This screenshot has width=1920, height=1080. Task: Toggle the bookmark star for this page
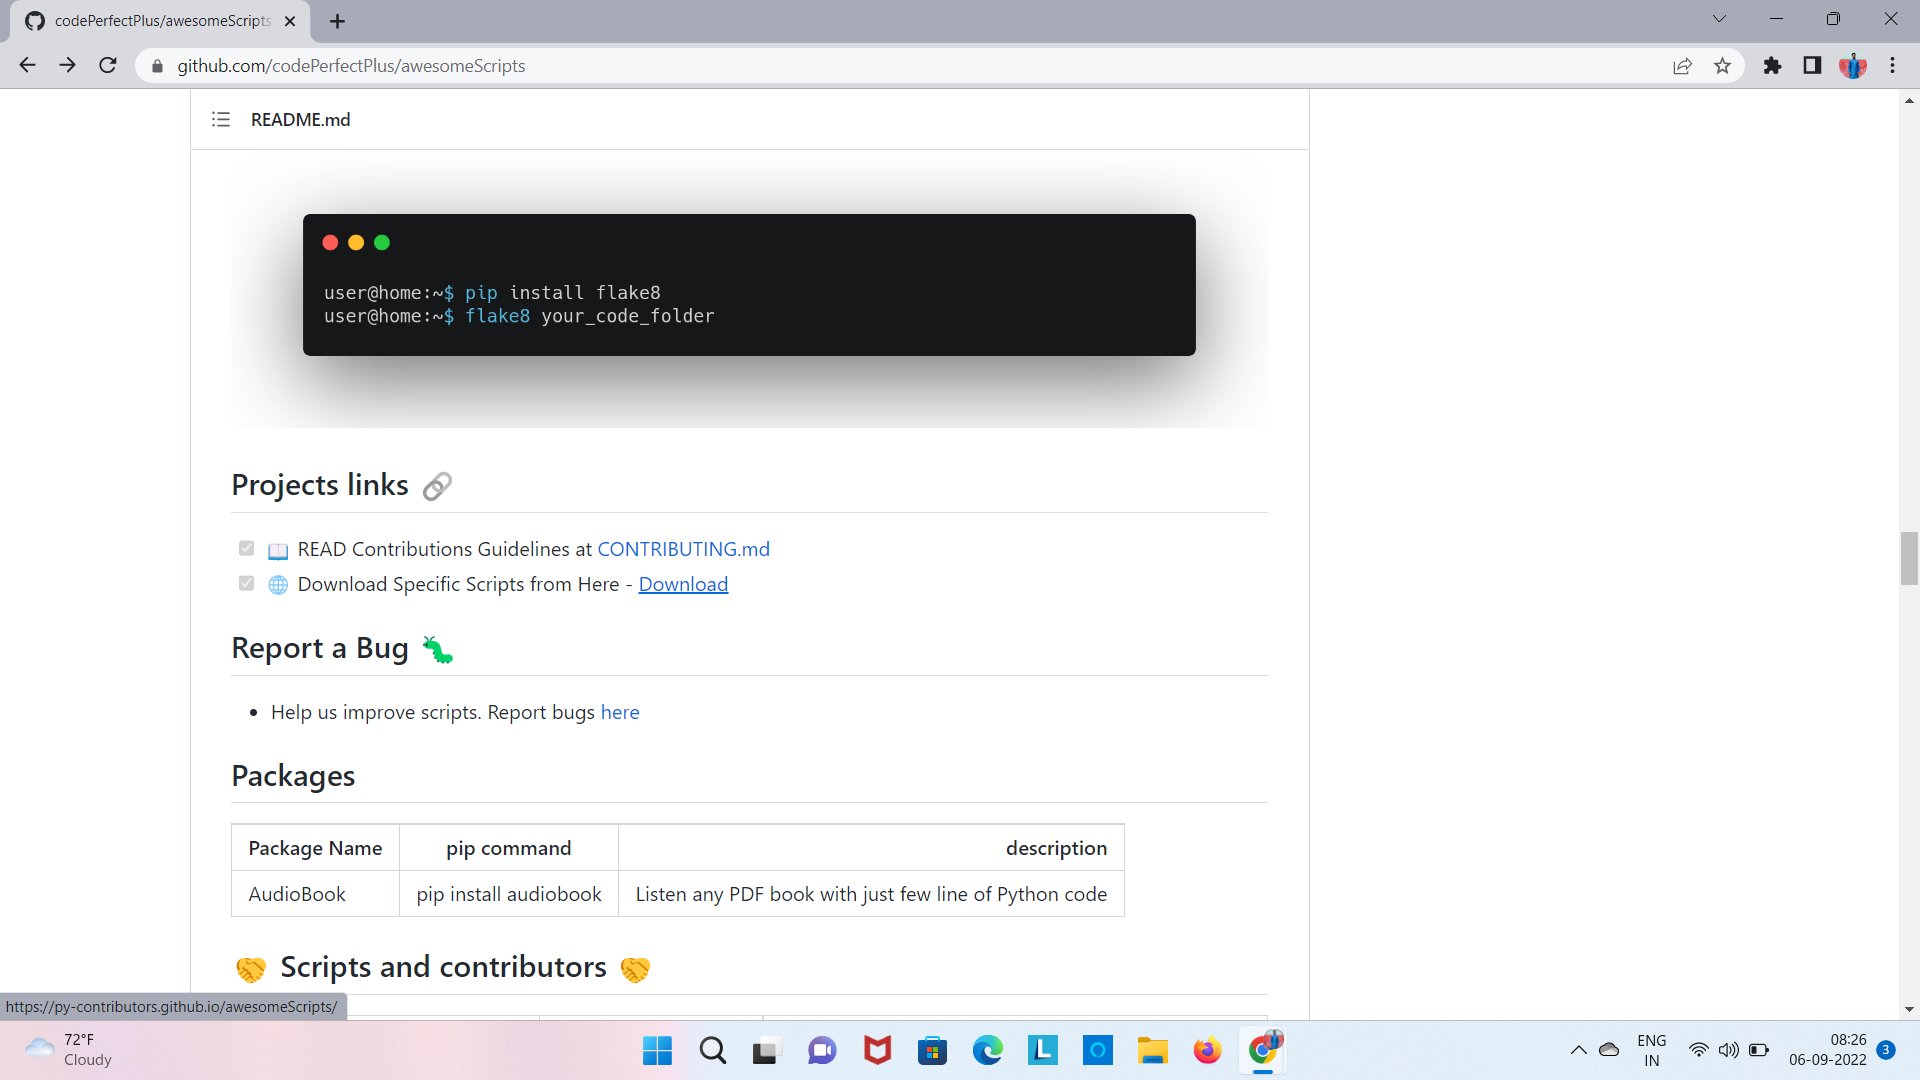[x=1722, y=65]
